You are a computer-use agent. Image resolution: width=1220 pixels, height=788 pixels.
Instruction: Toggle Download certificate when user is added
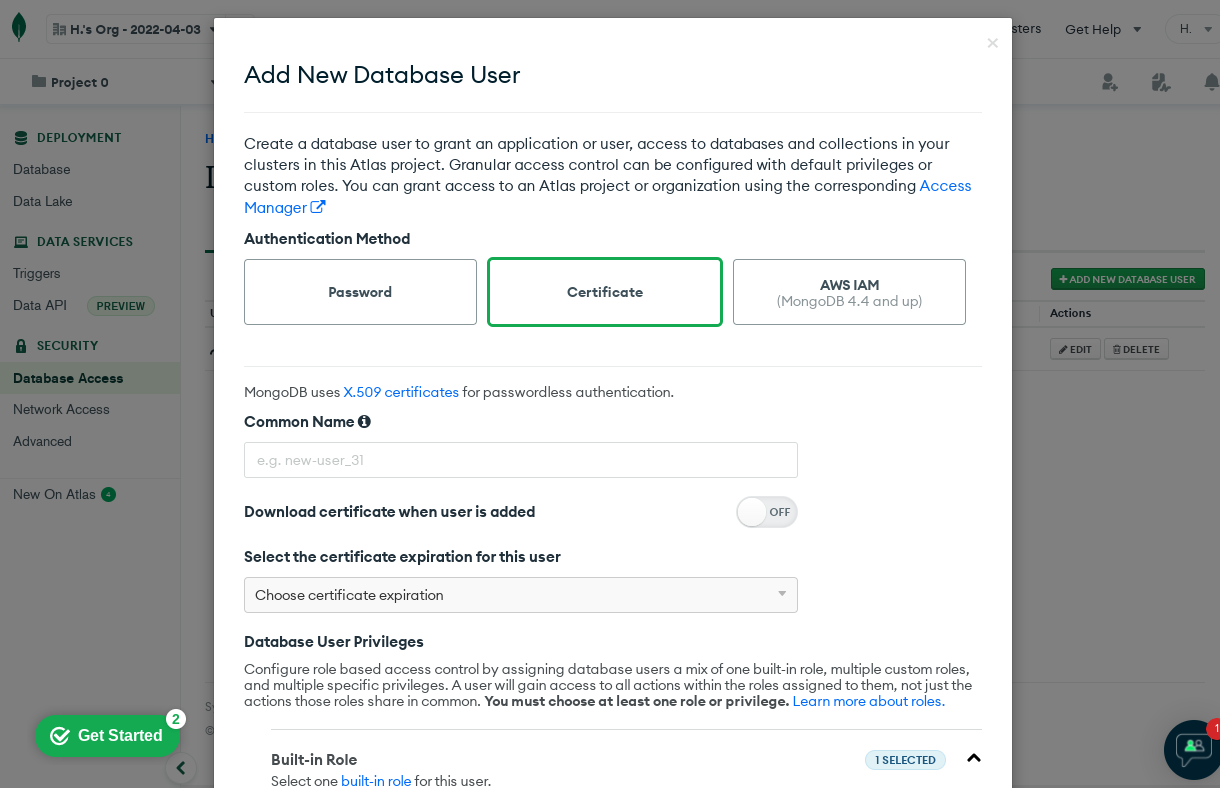pyautogui.click(x=766, y=512)
